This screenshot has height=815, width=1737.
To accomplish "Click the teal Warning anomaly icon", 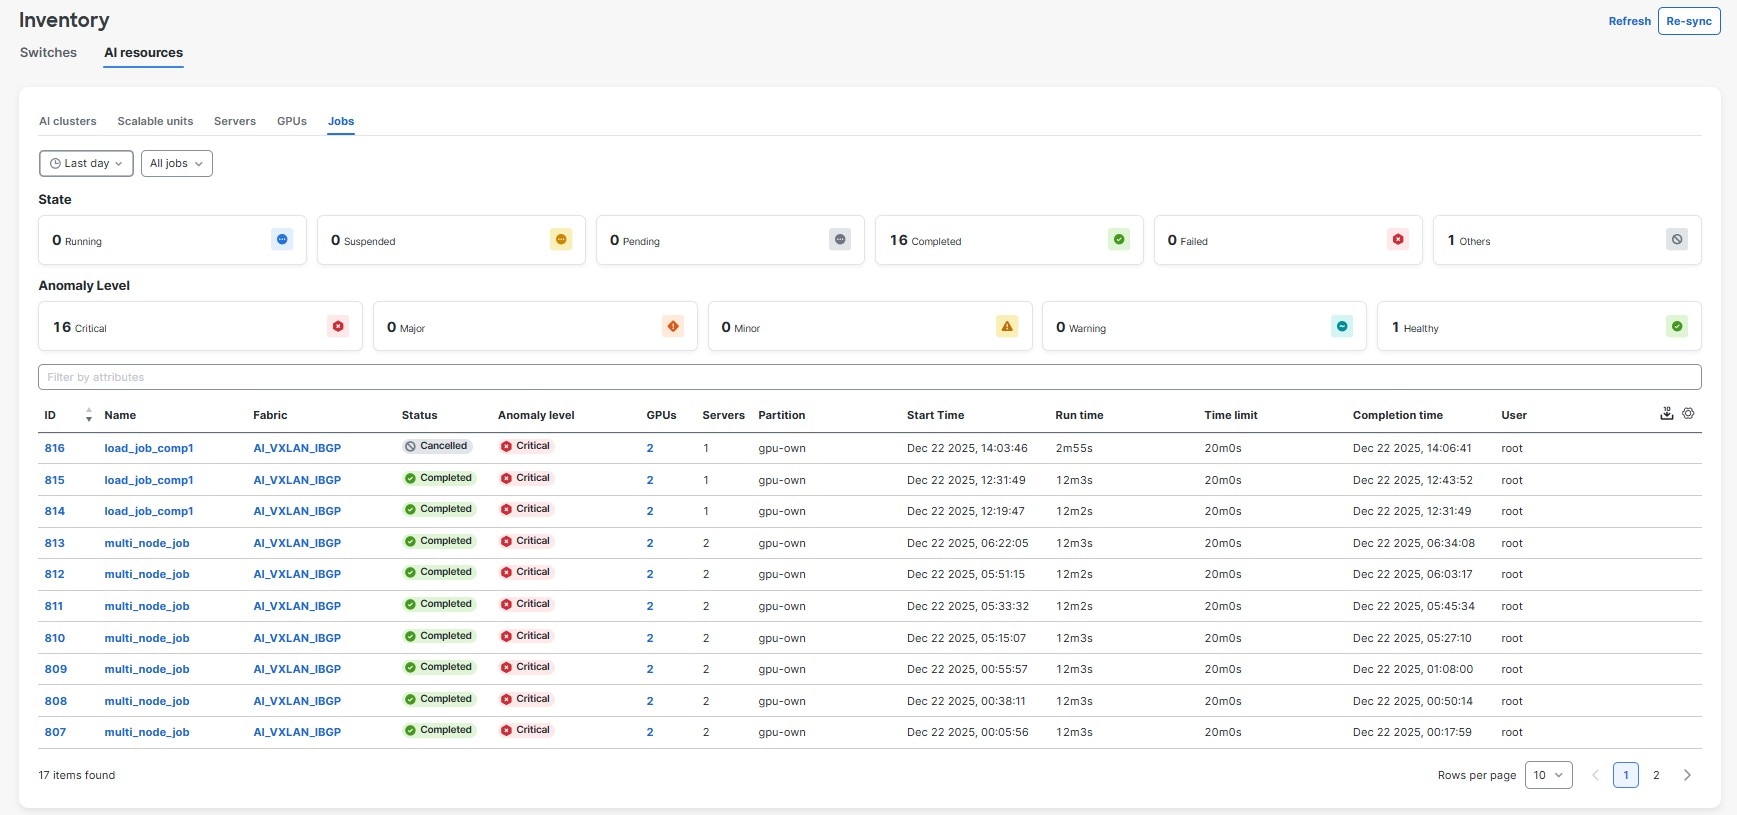I will [x=1342, y=327].
